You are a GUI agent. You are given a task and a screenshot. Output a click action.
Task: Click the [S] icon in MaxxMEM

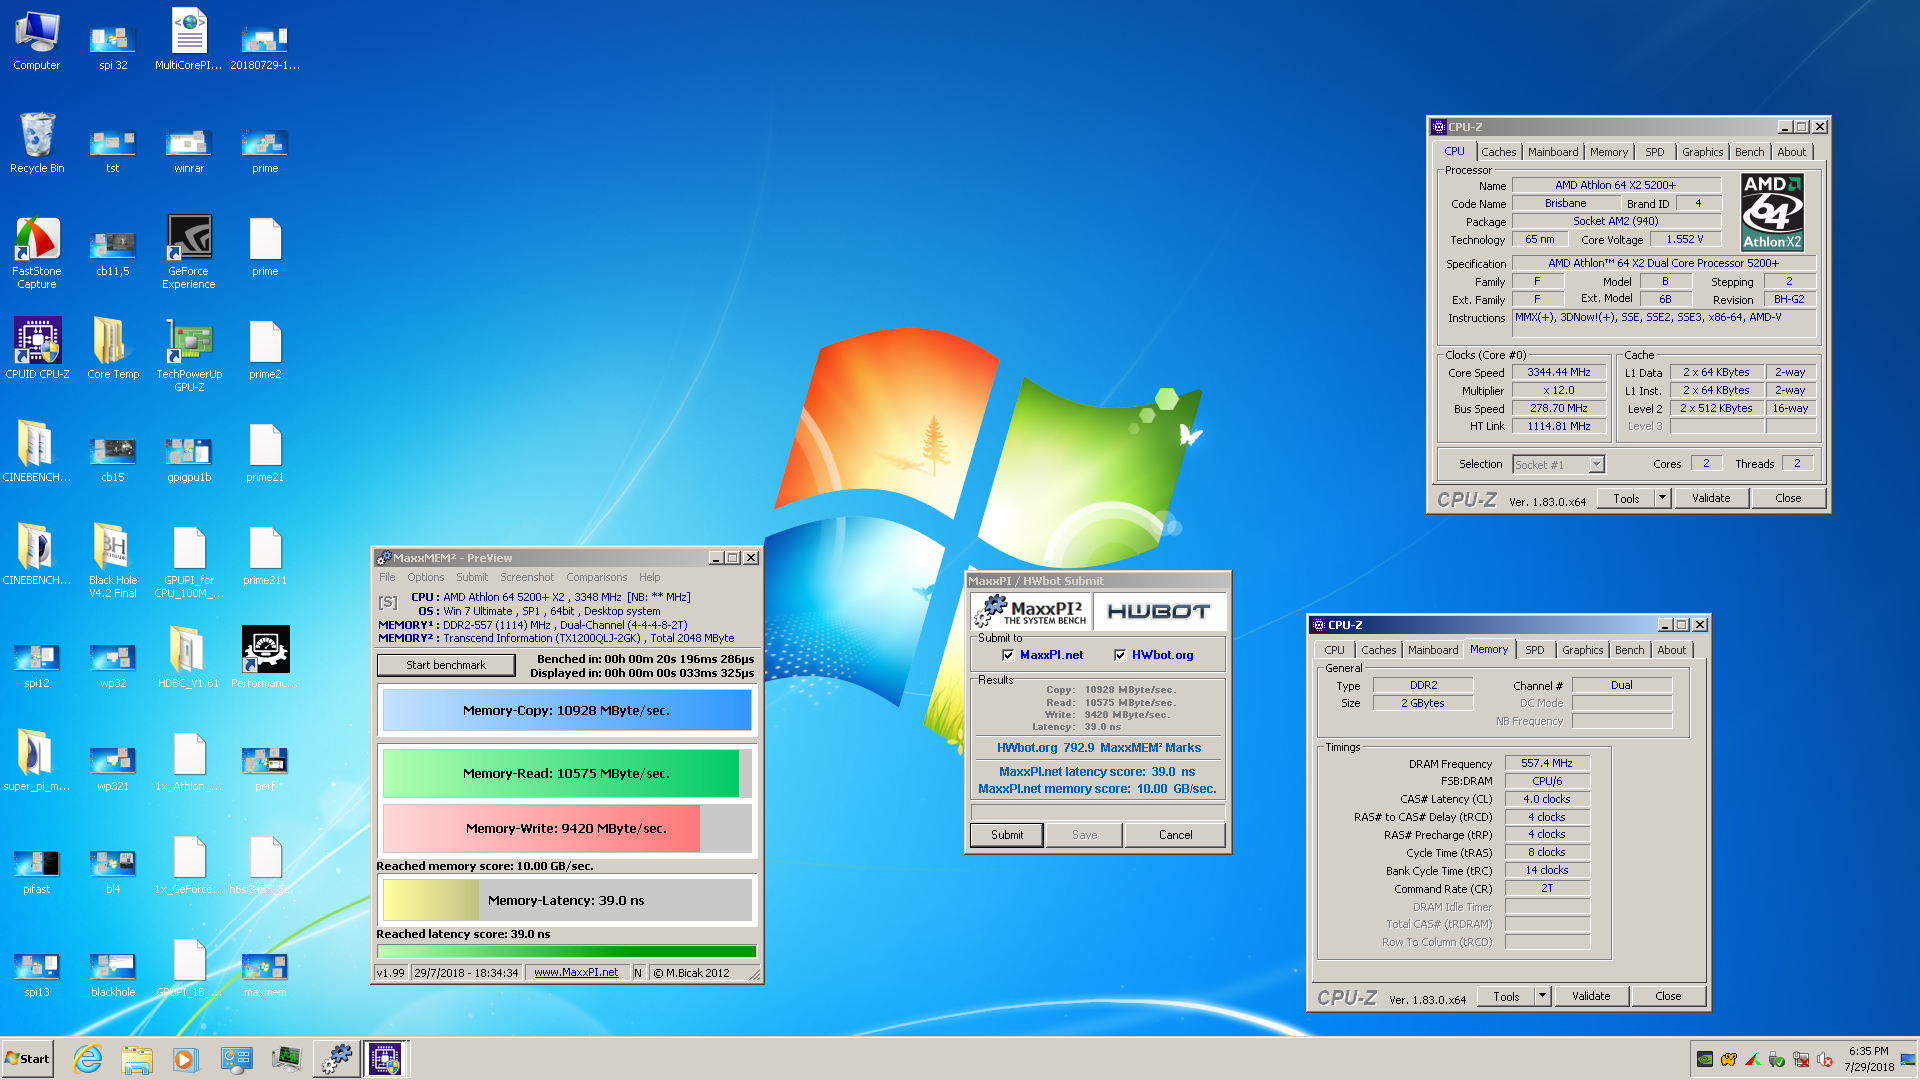(x=388, y=602)
